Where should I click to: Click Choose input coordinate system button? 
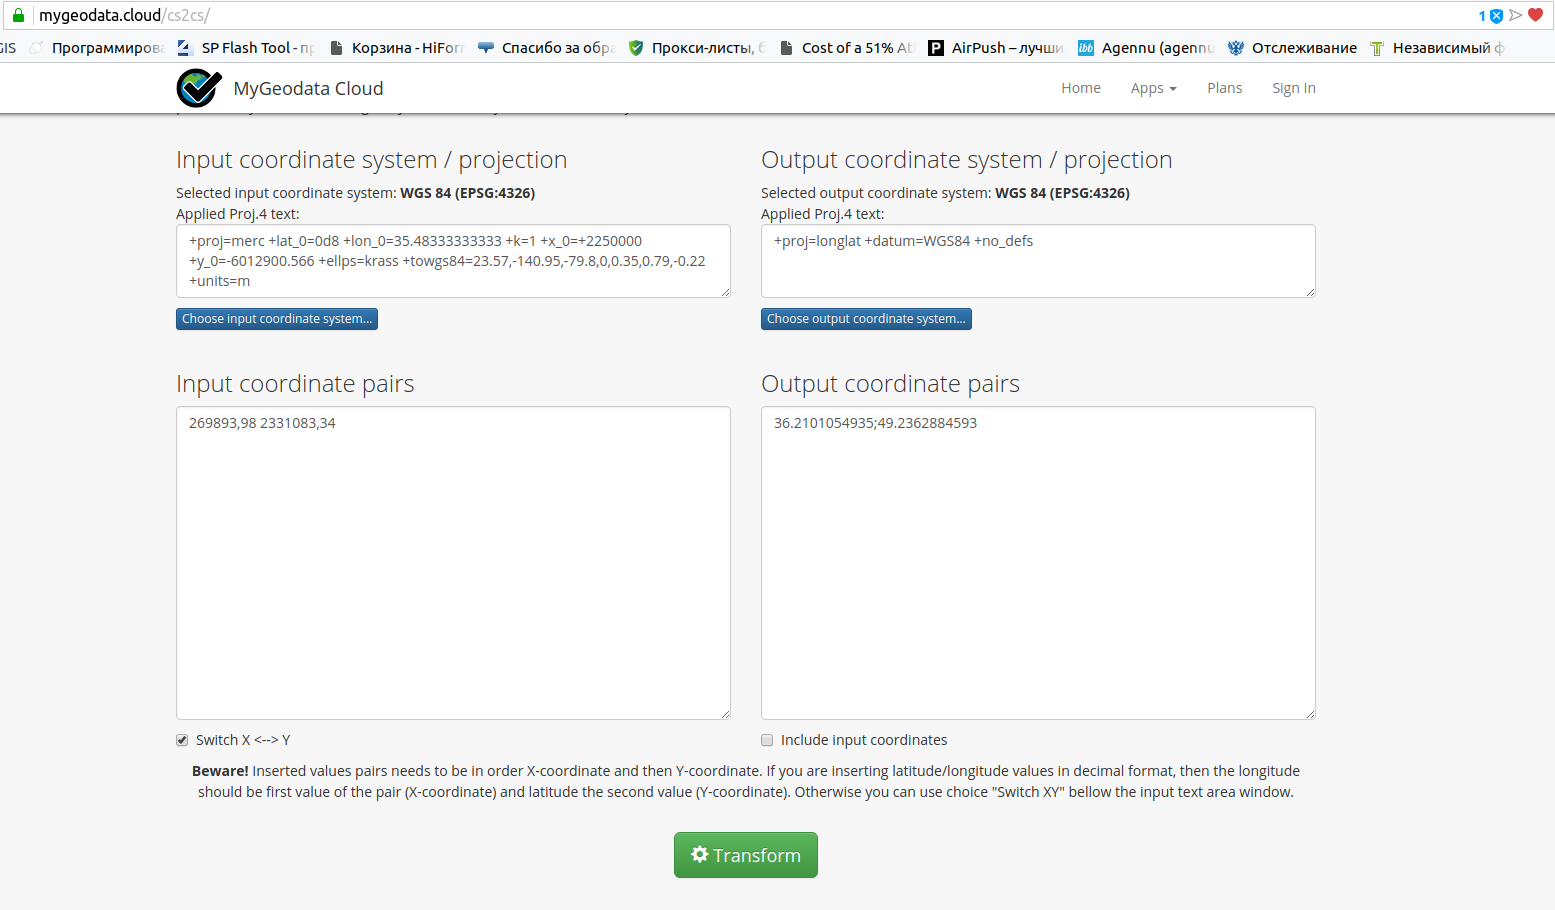click(x=277, y=319)
